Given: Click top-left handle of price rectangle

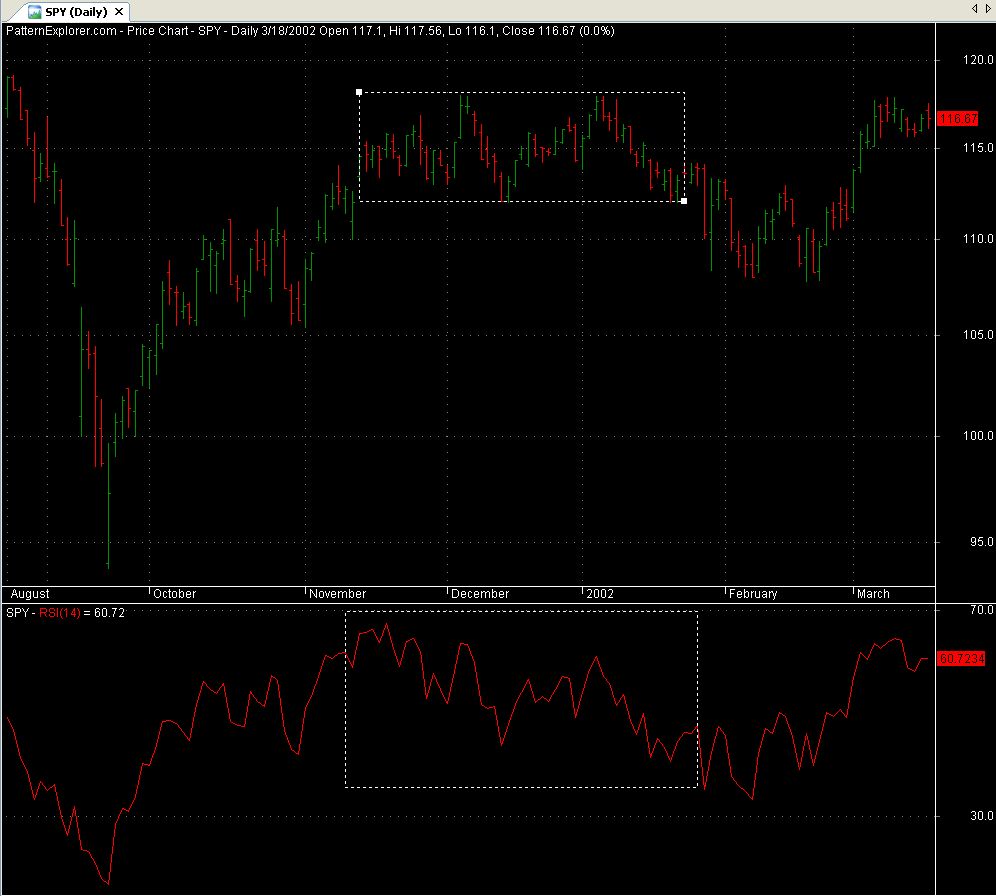Looking at the screenshot, I should tap(359, 92).
